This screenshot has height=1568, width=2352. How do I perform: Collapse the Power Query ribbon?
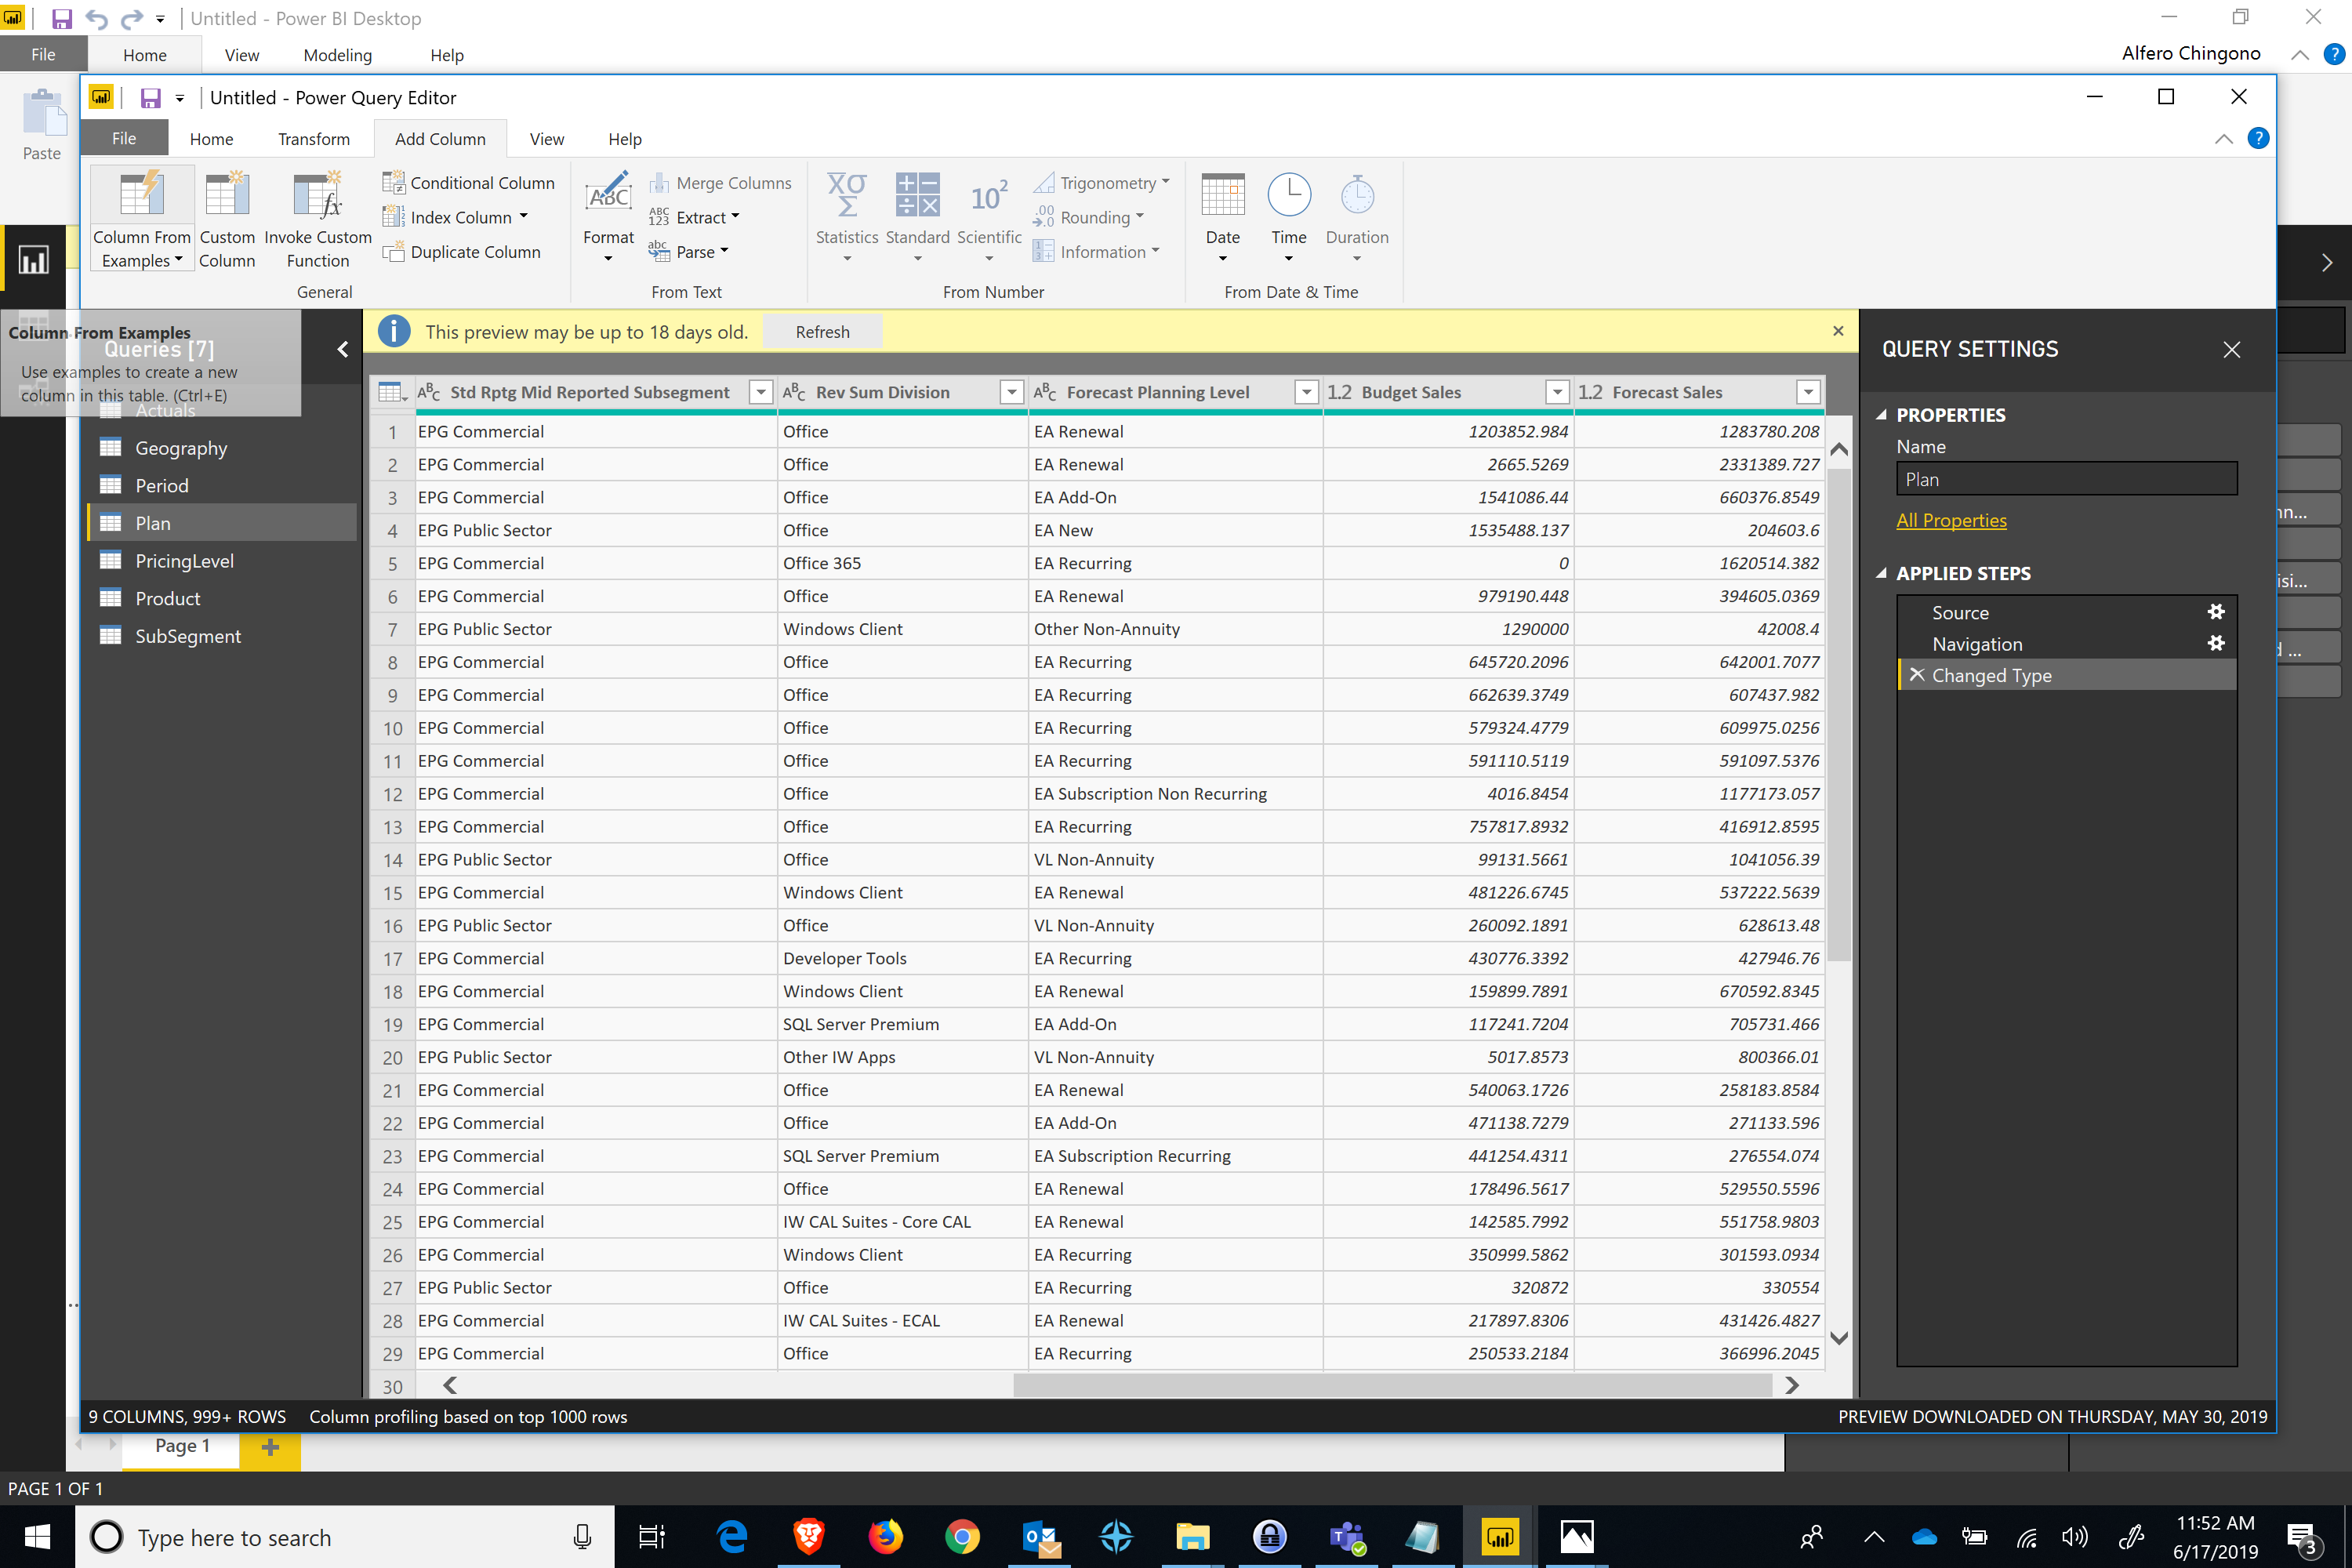pos(2223,139)
